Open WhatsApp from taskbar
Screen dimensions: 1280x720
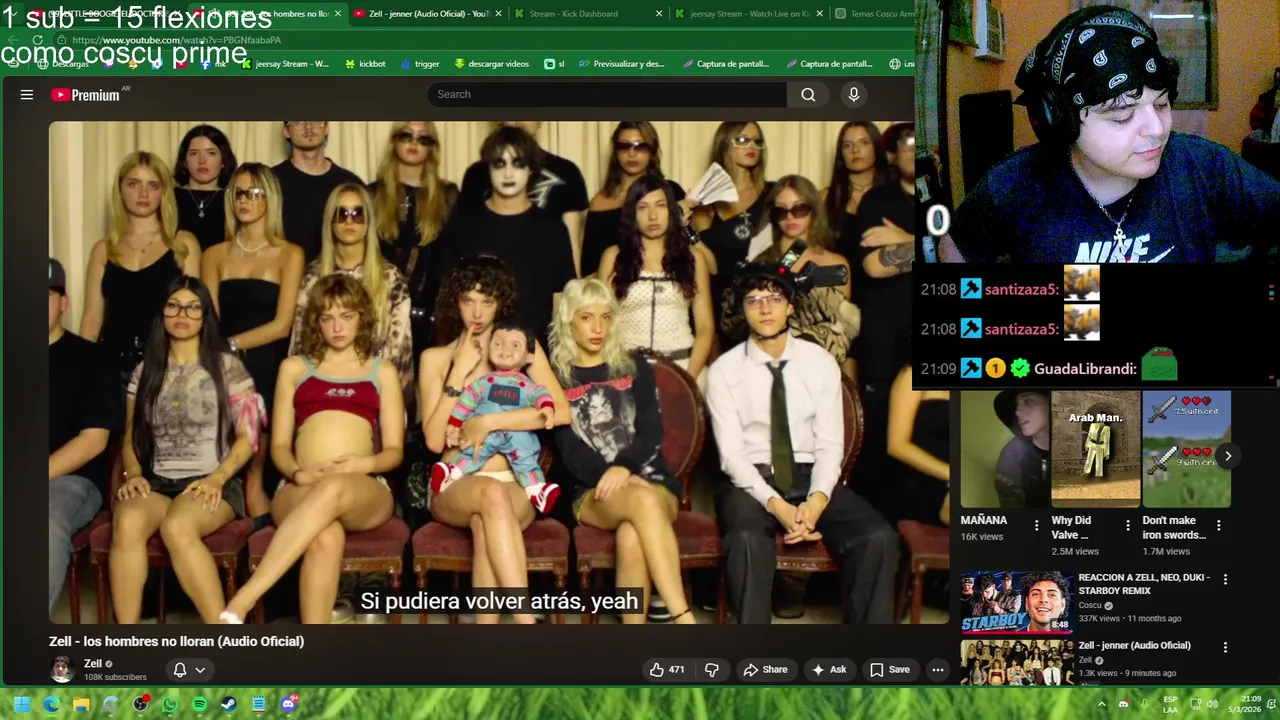click(x=170, y=704)
